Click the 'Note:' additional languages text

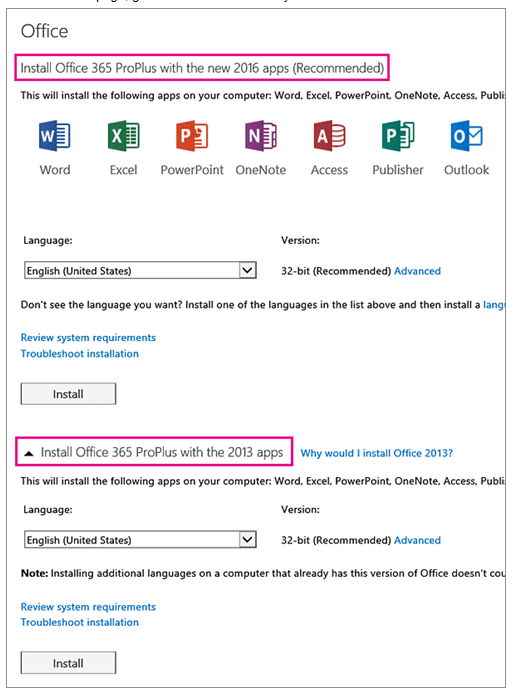[263, 573]
